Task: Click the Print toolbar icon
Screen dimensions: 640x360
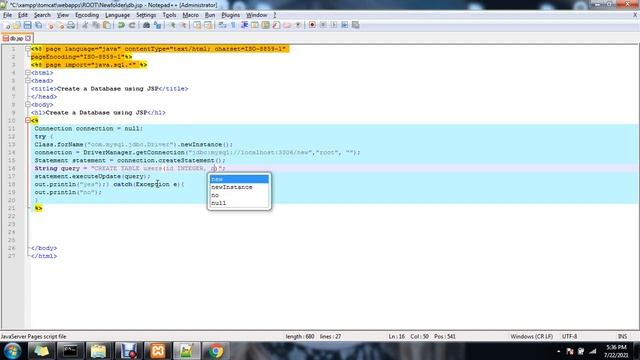Action: point(71,25)
